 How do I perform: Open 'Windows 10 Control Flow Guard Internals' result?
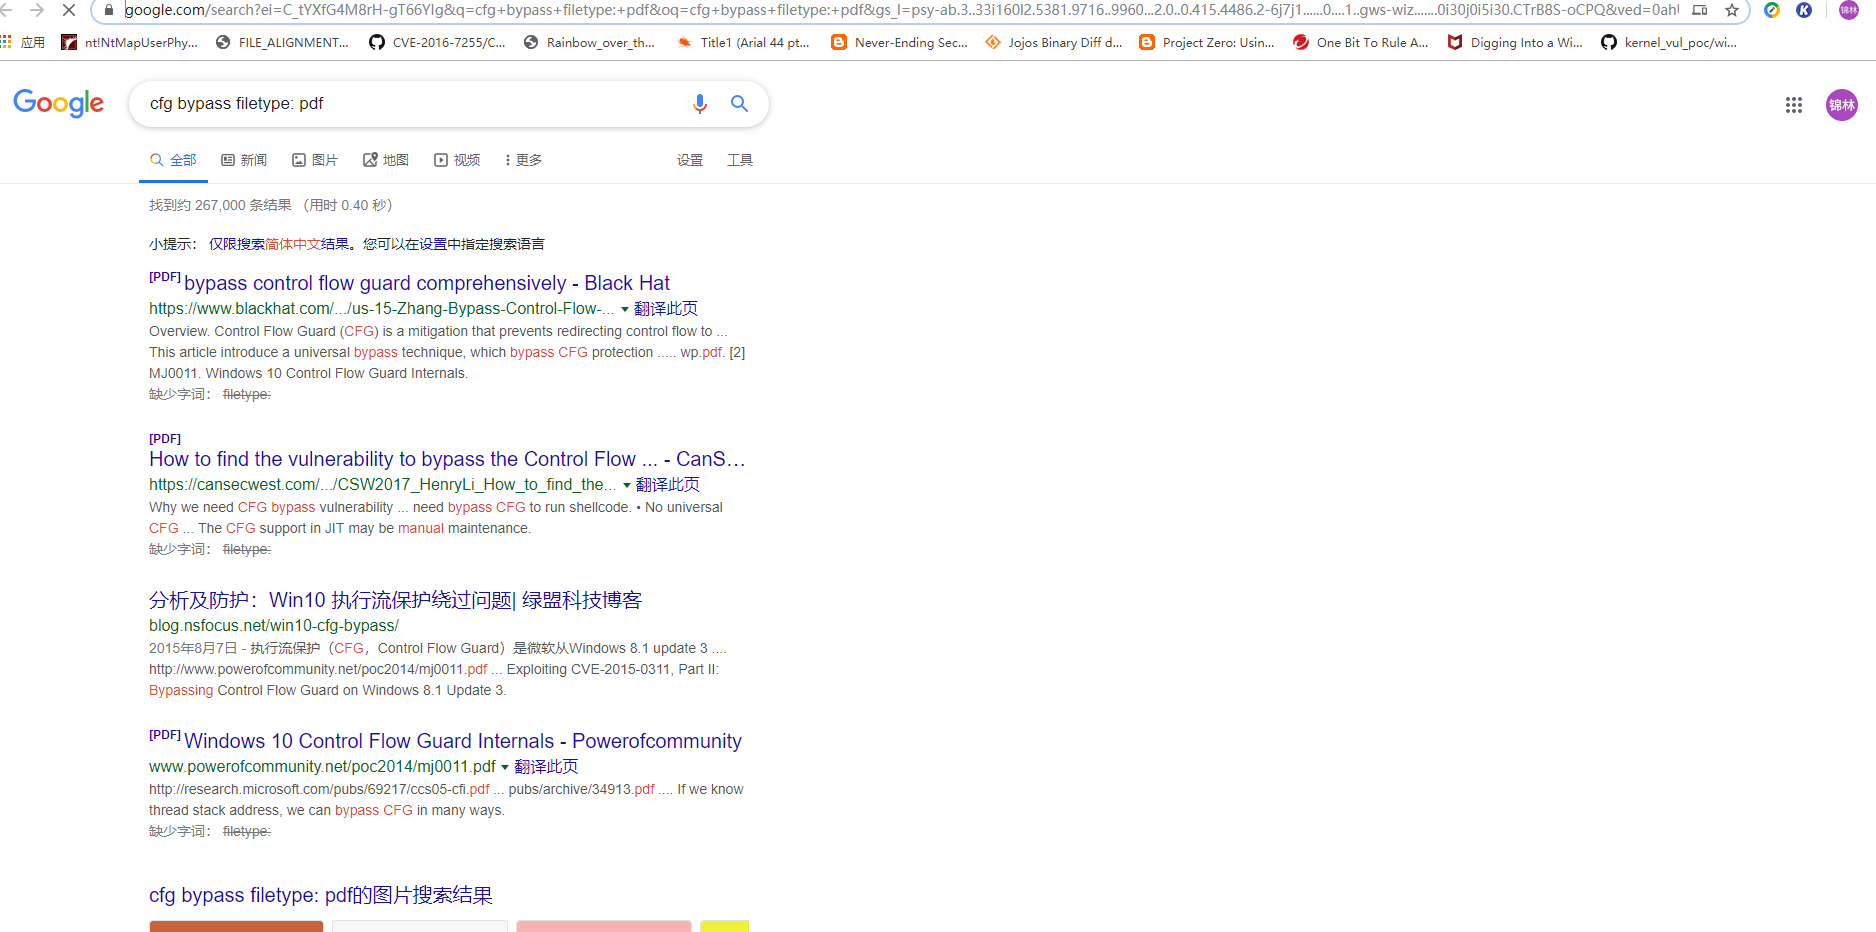tap(463, 741)
